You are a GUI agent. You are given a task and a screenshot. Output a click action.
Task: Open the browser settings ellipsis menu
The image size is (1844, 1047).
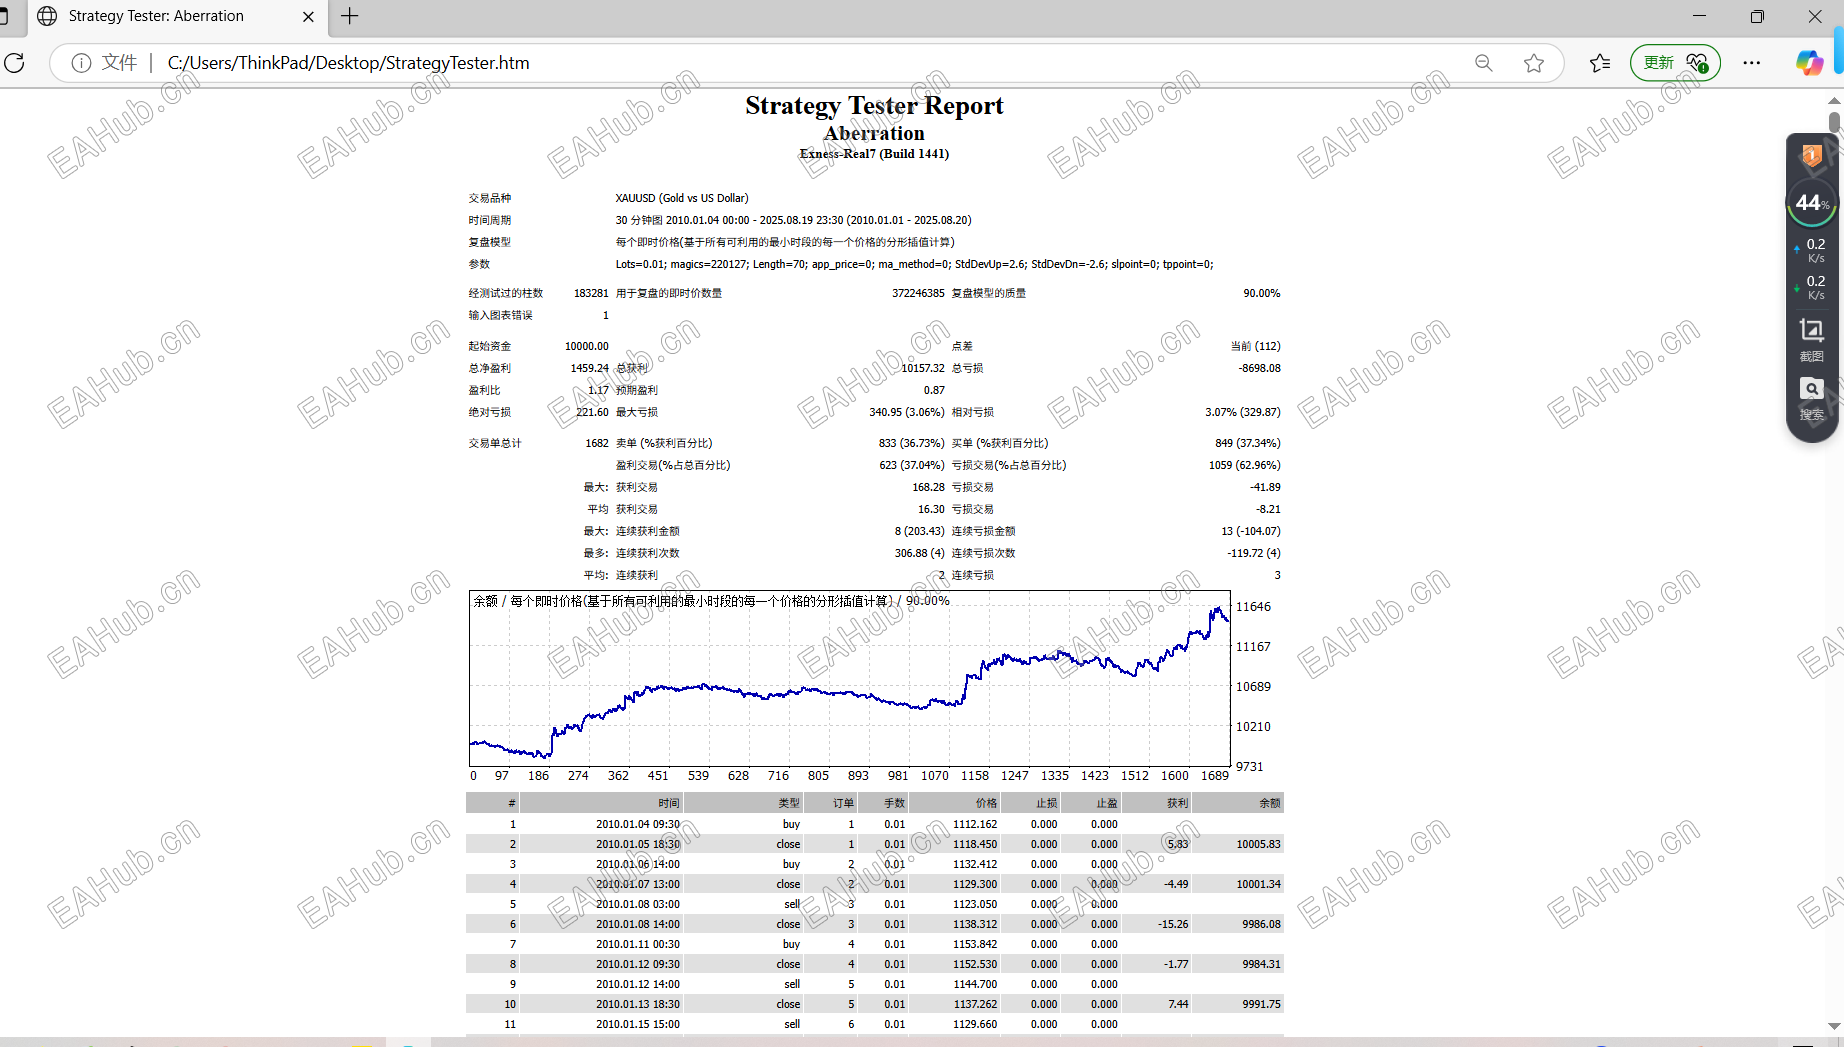(1752, 63)
